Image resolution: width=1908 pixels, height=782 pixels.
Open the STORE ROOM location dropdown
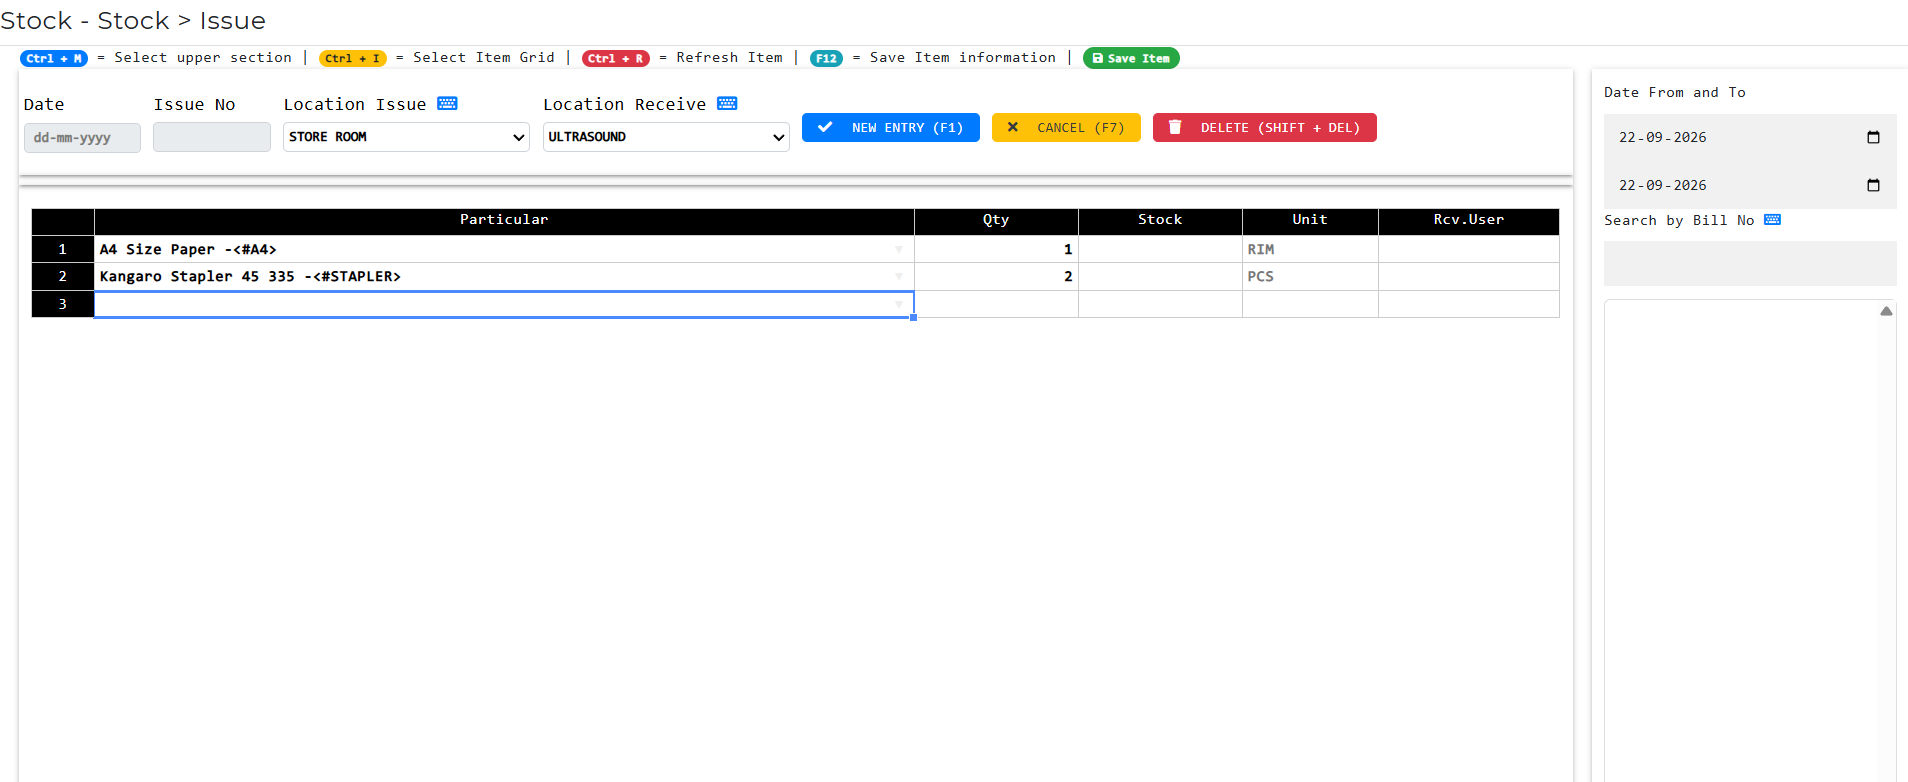tap(406, 137)
